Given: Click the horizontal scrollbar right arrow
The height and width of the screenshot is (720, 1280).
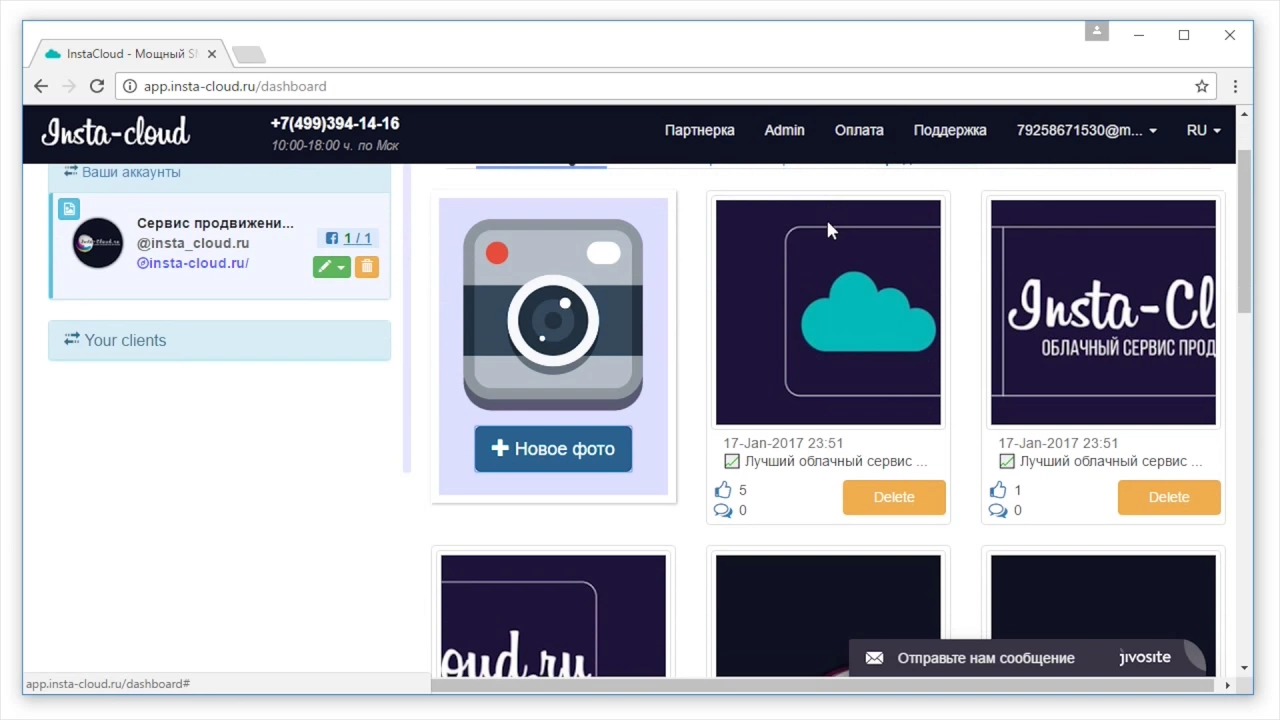Looking at the screenshot, I should 1228,685.
